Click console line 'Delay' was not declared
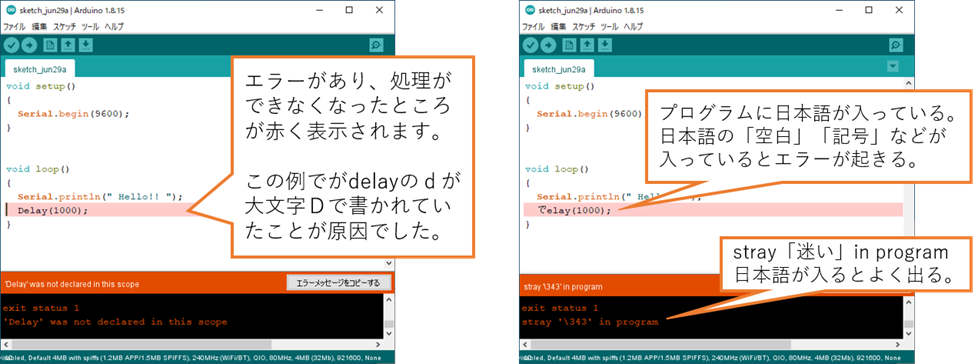 115,322
